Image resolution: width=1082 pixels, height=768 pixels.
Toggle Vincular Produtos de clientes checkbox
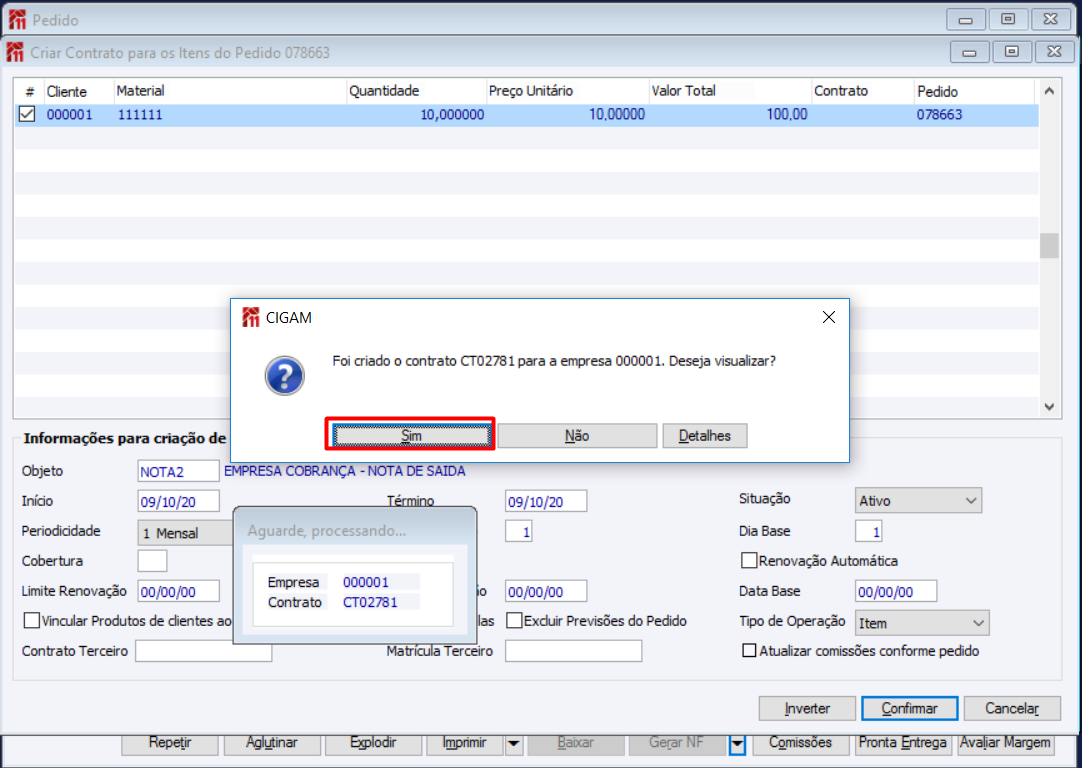point(31,620)
